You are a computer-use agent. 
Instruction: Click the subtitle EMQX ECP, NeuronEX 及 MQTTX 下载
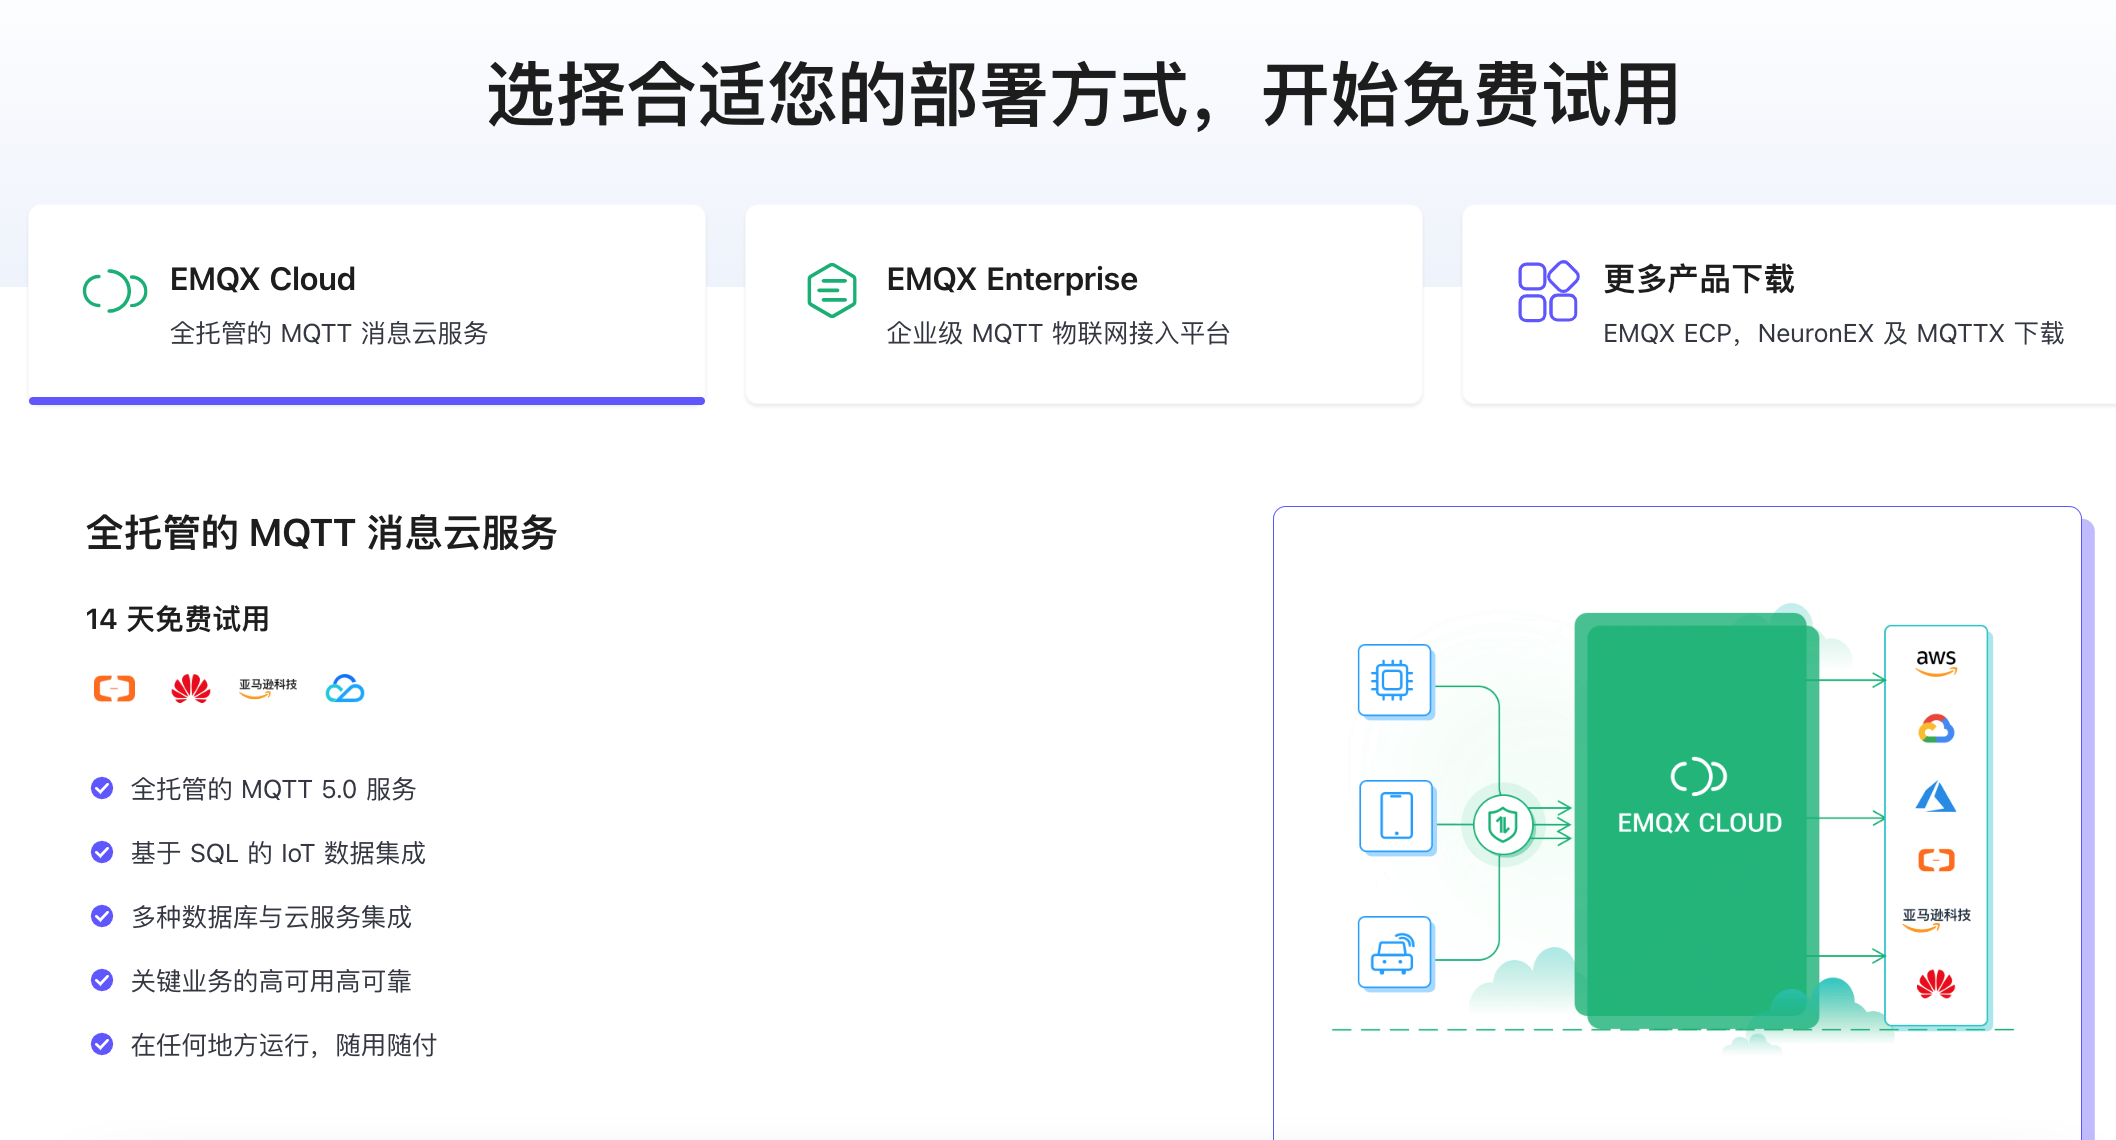pos(1833,333)
